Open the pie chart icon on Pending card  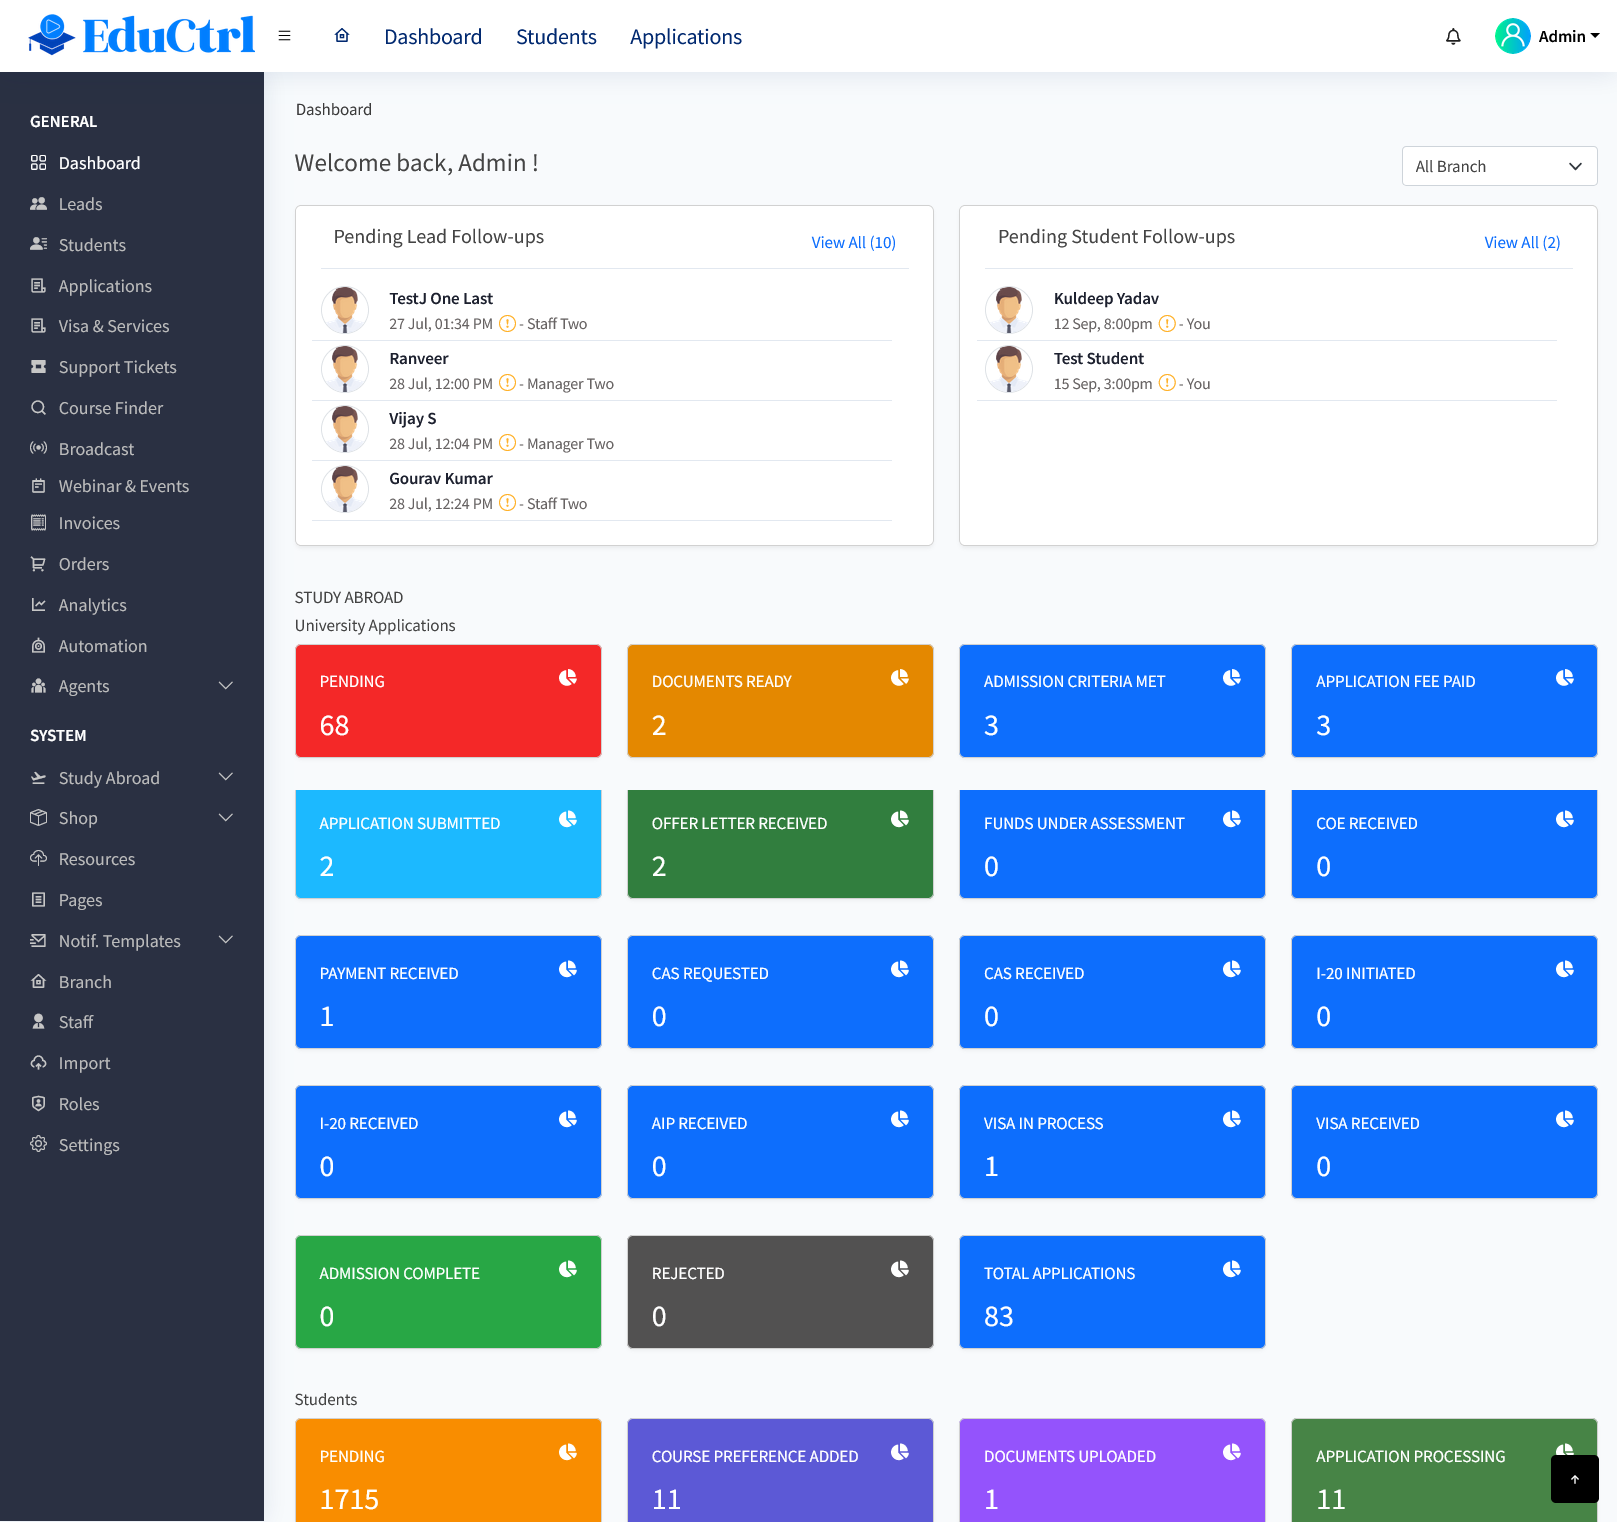[567, 677]
